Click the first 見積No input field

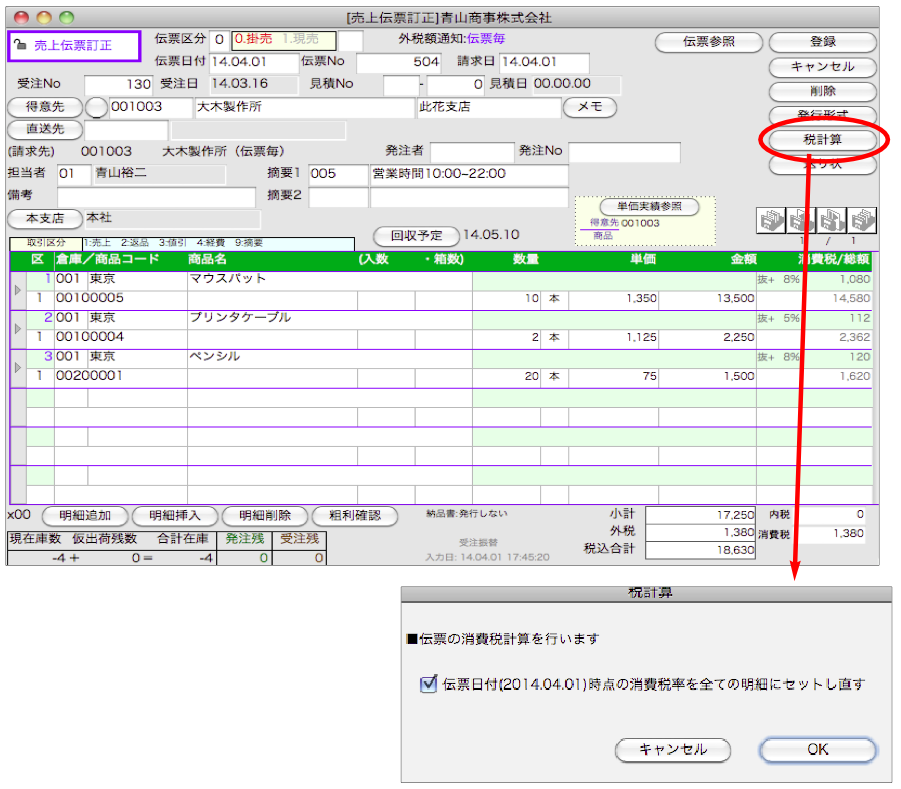[x=401, y=84]
